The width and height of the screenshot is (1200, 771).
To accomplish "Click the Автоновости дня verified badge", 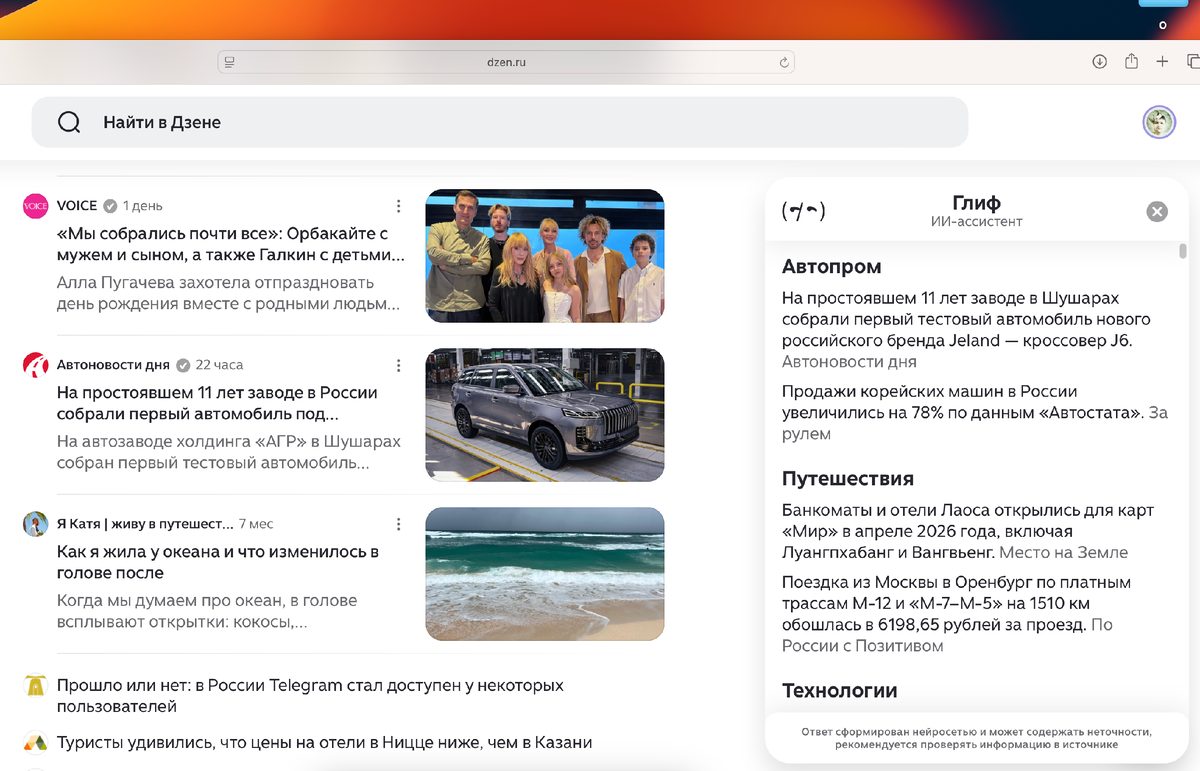I will (x=183, y=365).
